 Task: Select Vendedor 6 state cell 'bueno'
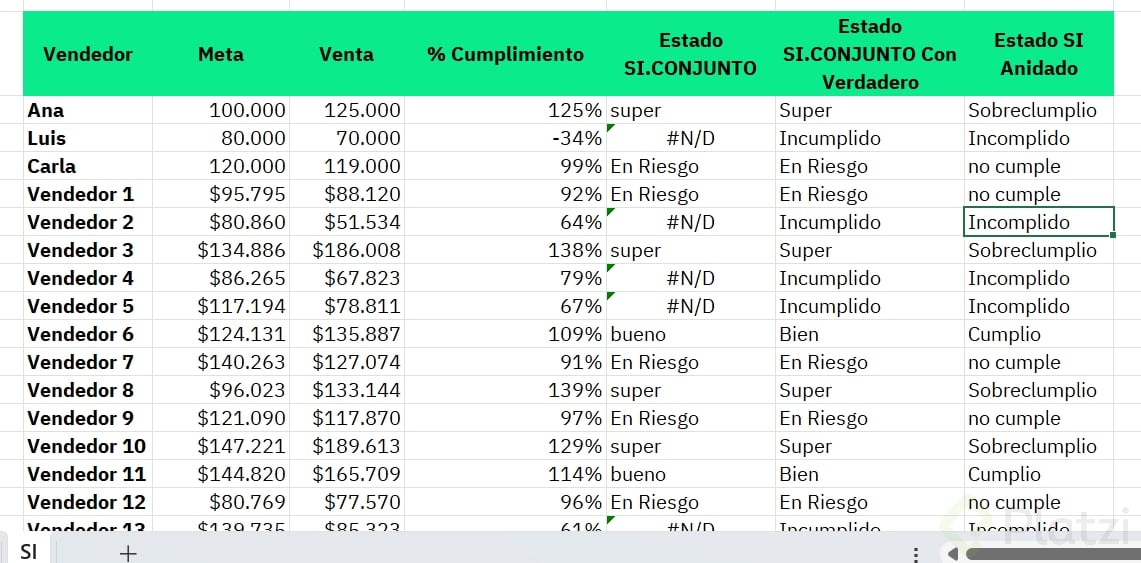point(690,334)
